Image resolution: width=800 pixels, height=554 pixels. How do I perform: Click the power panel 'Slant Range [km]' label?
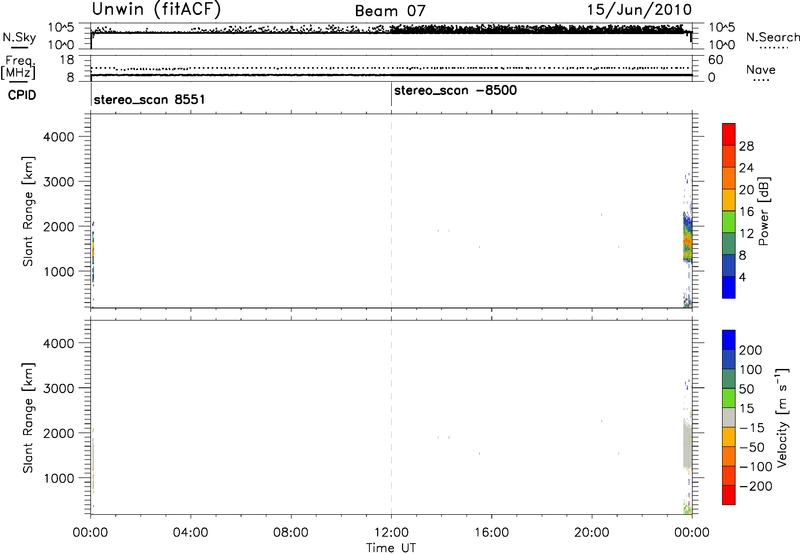click(29, 211)
